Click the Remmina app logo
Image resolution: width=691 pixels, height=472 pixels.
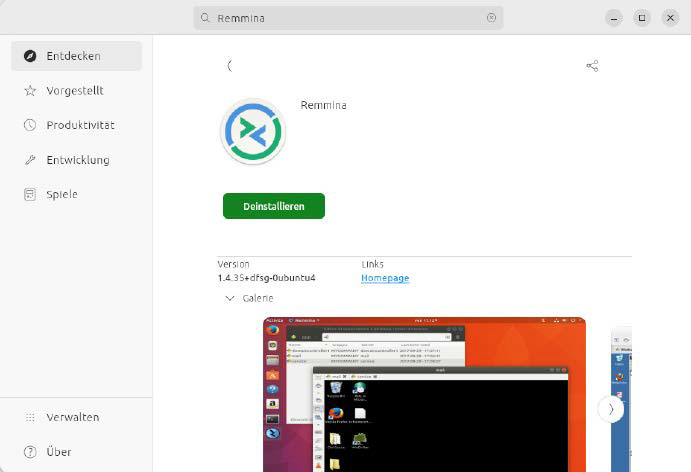253,131
